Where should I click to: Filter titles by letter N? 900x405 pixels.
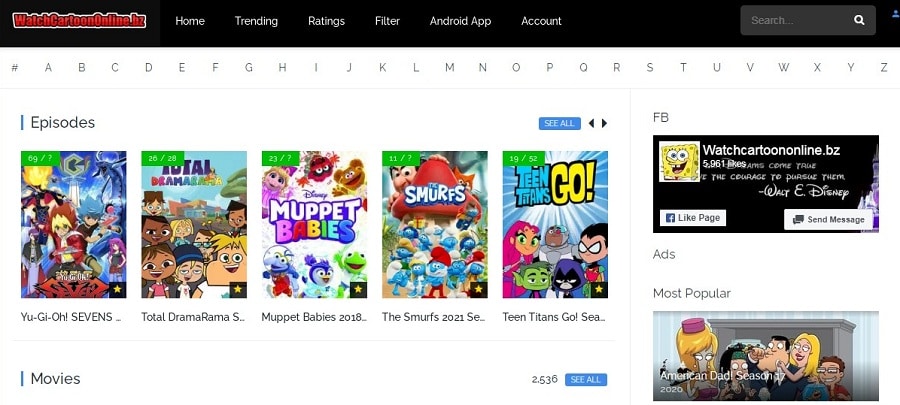click(483, 68)
